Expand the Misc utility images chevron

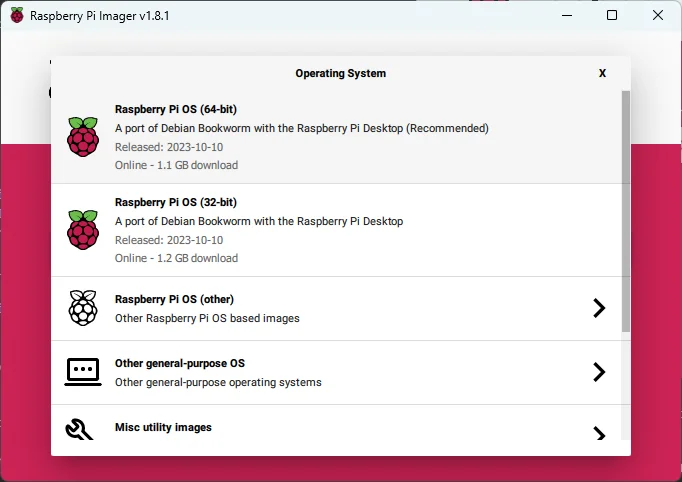599,433
